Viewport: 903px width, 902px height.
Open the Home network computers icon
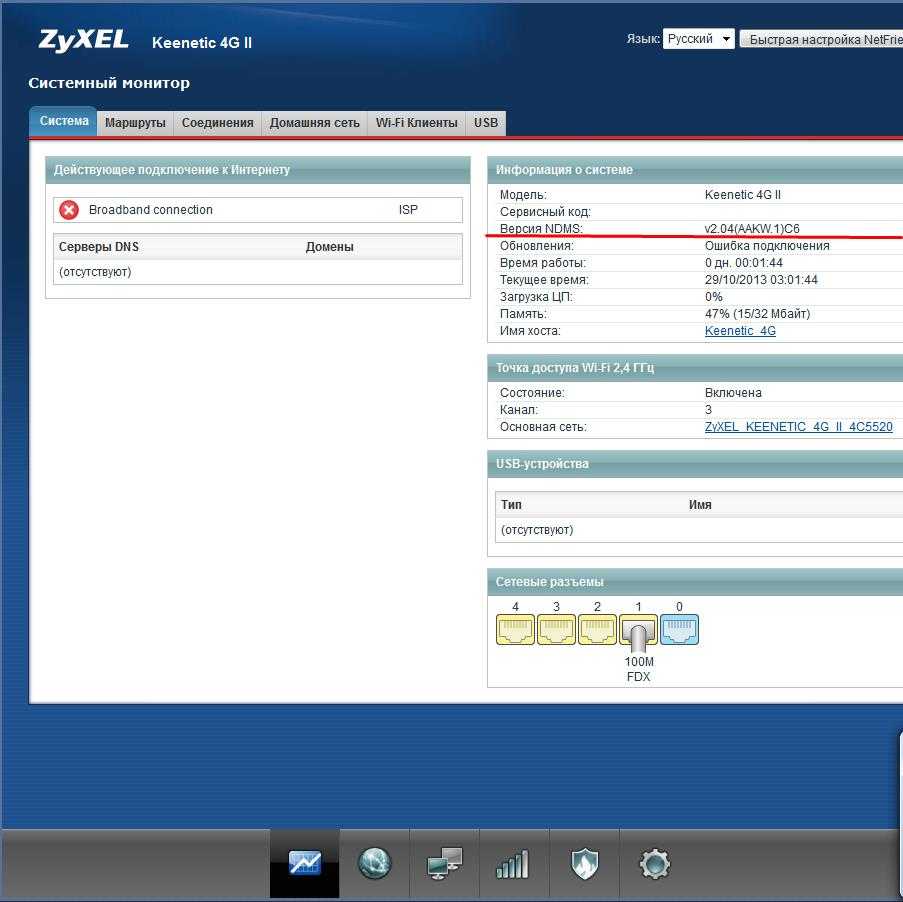[444, 863]
